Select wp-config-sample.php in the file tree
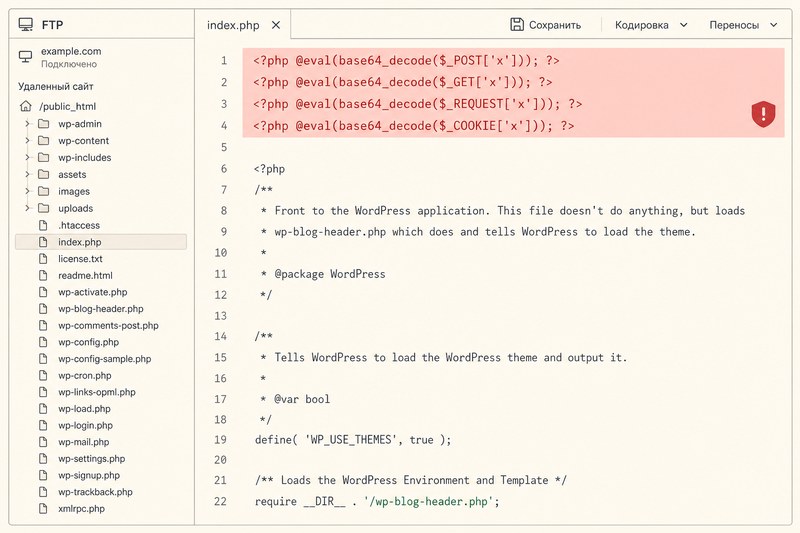This screenshot has height=533, width=800. pos(105,359)
